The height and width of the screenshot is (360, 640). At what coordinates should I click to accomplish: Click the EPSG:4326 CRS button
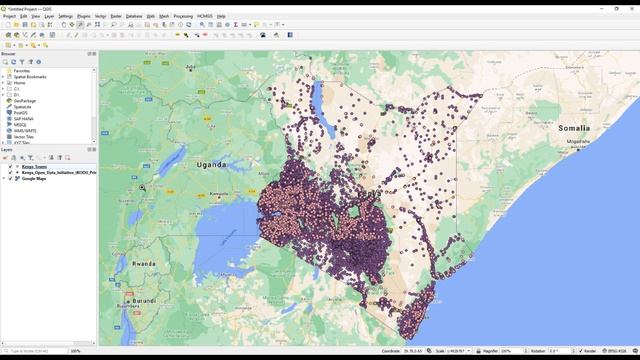click(x=614, y=351)
